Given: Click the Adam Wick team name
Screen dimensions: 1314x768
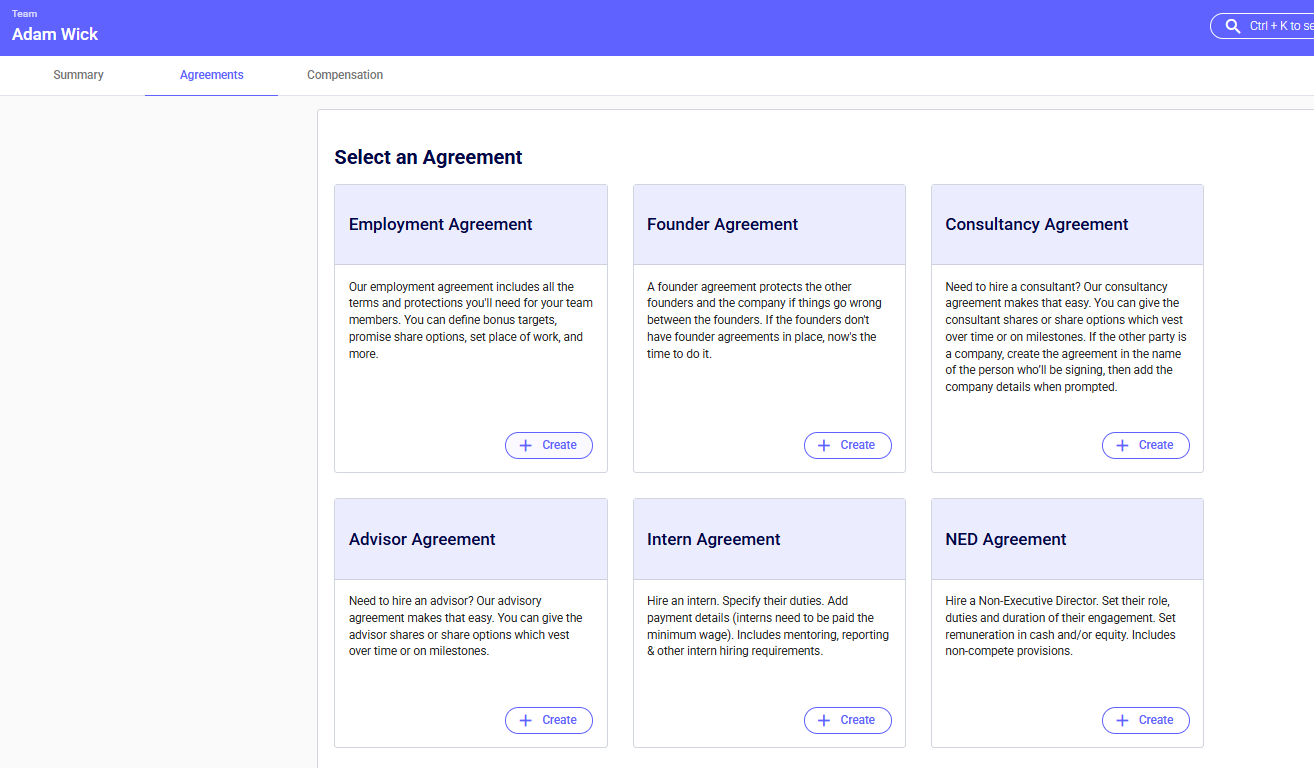Looking at the screenshot, I should (55, 34).
